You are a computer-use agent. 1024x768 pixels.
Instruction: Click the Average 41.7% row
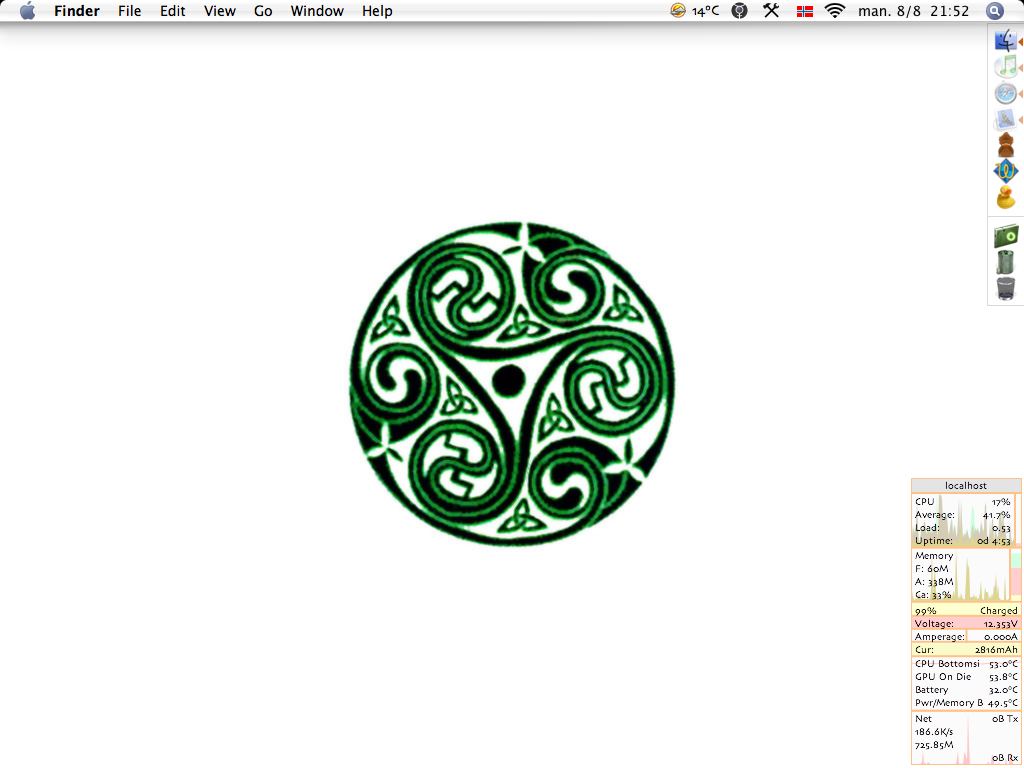point(963,515)
